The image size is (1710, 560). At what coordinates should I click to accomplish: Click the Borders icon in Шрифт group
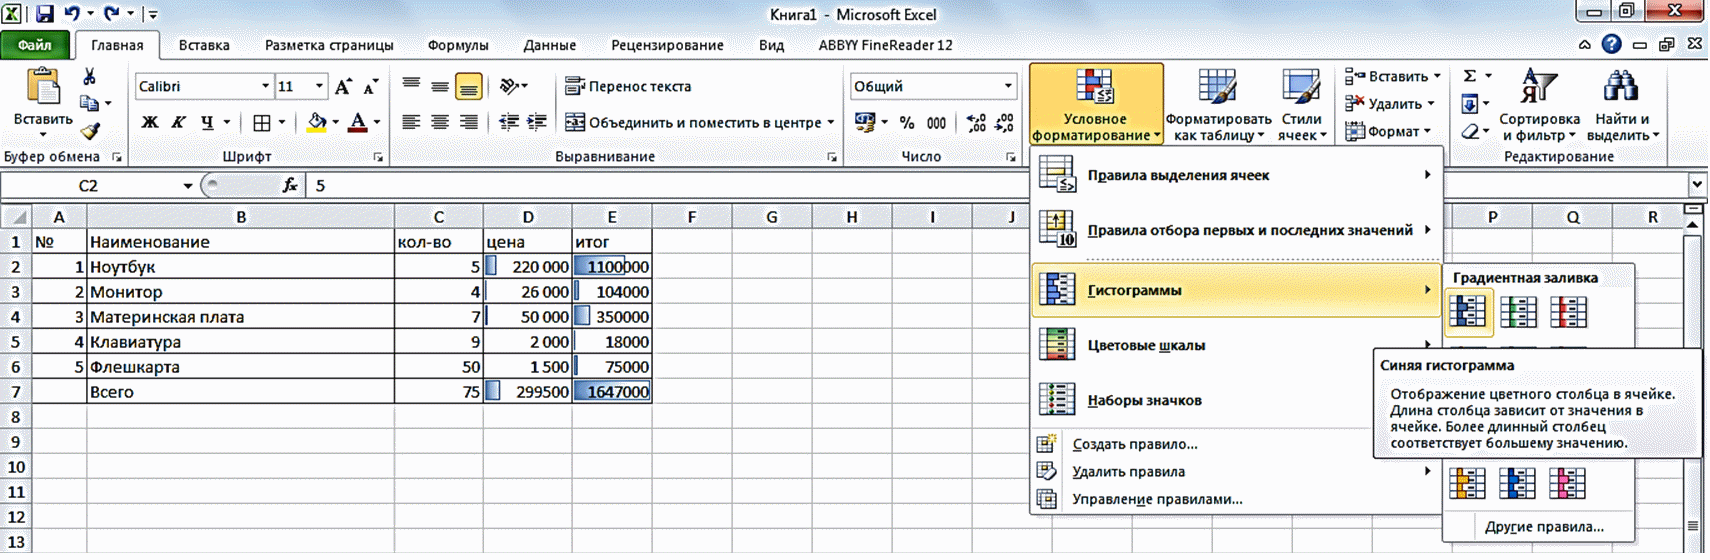[x=261, y=123]
